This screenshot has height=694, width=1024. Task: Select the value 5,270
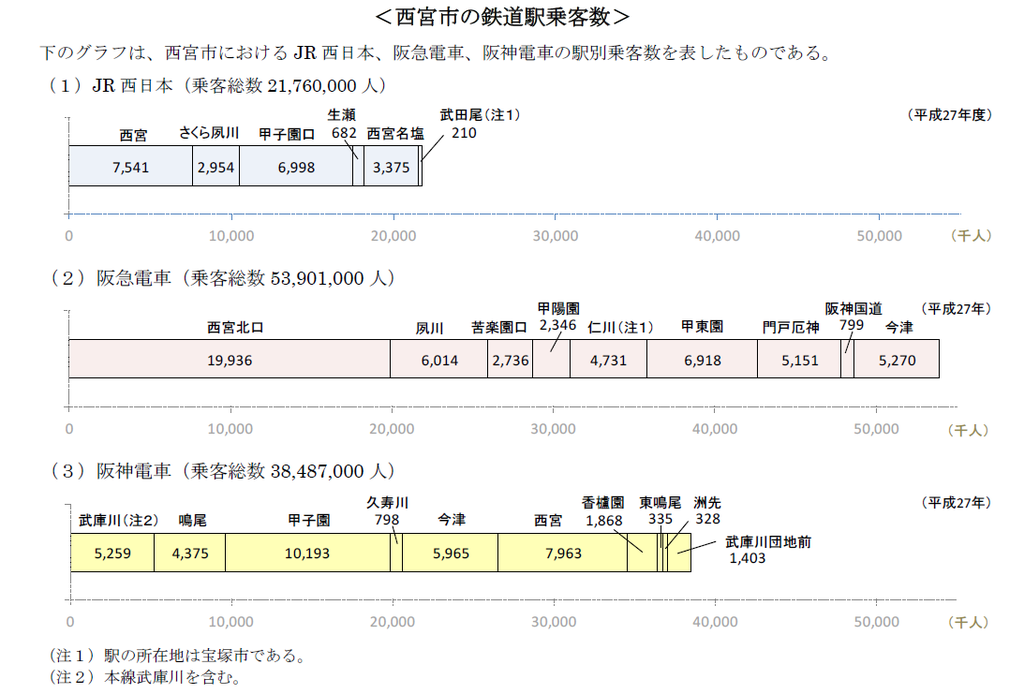[897, 360]
